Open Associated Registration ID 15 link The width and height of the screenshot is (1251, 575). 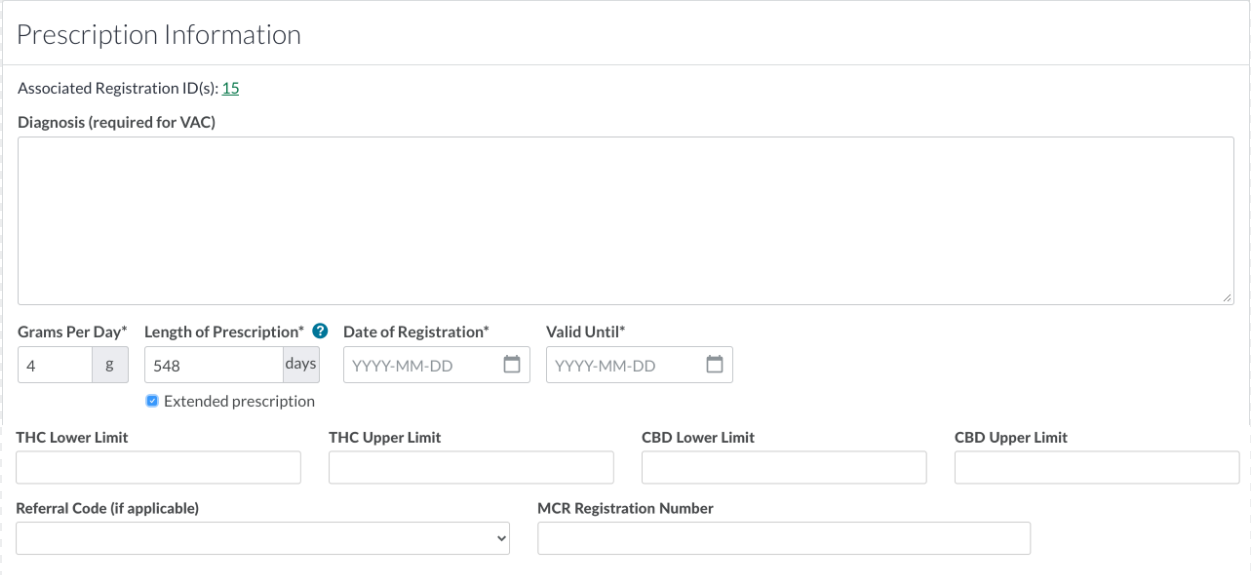click(230, 88)
